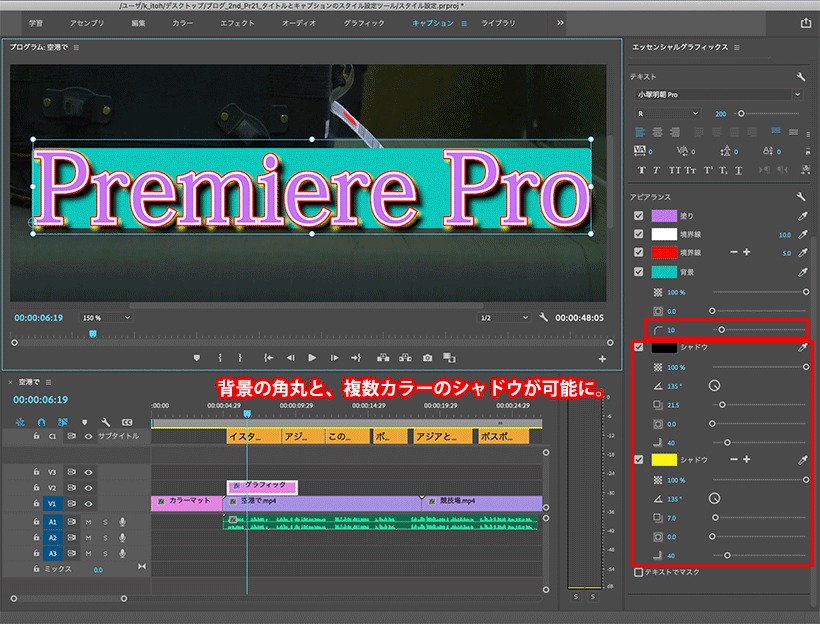Click eyedropper for the background row
The image size is (820, 624).
point(803,272)
